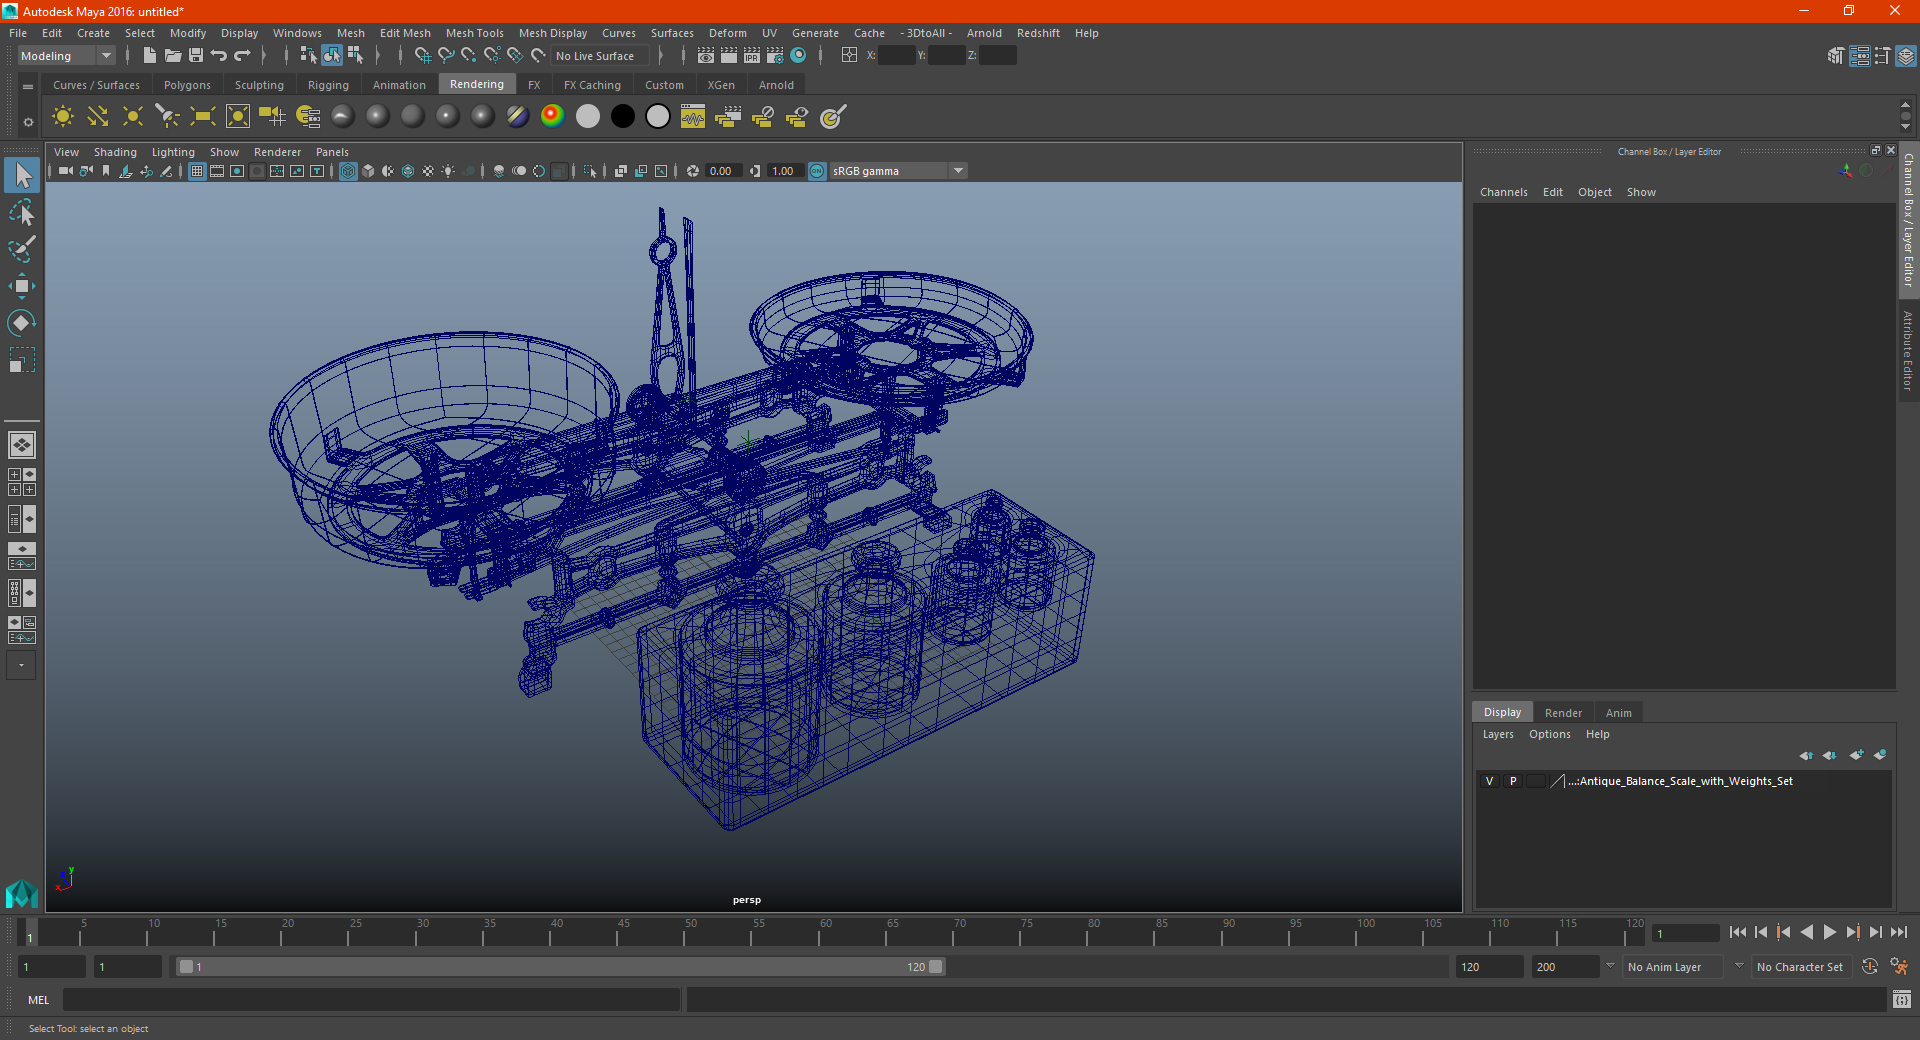Toggle the P playback box on the layer

[1513, 781]
